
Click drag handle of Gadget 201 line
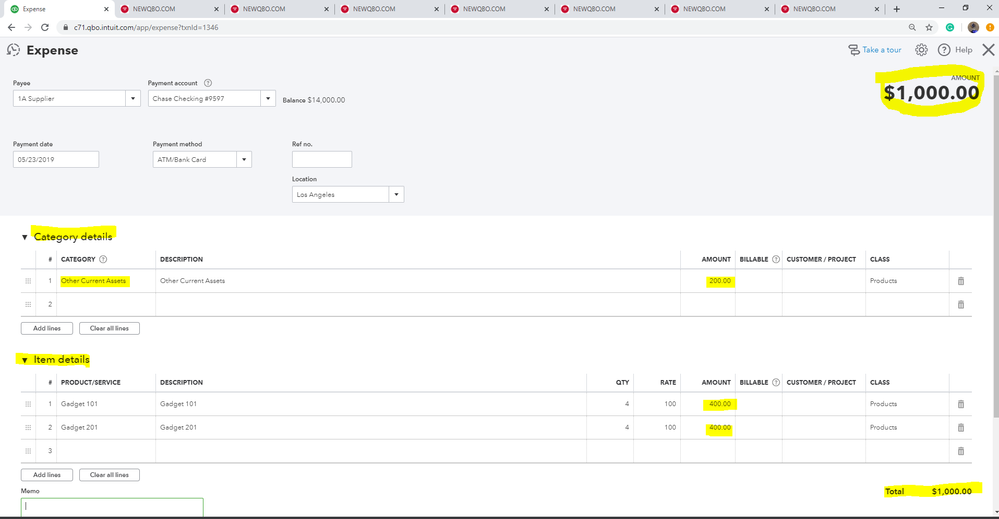[x=28, y=427]
